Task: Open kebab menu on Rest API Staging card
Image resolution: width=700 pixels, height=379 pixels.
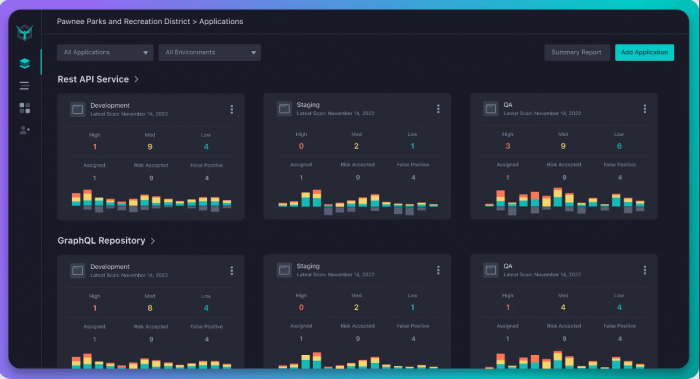Action: (x=438, y=109)
